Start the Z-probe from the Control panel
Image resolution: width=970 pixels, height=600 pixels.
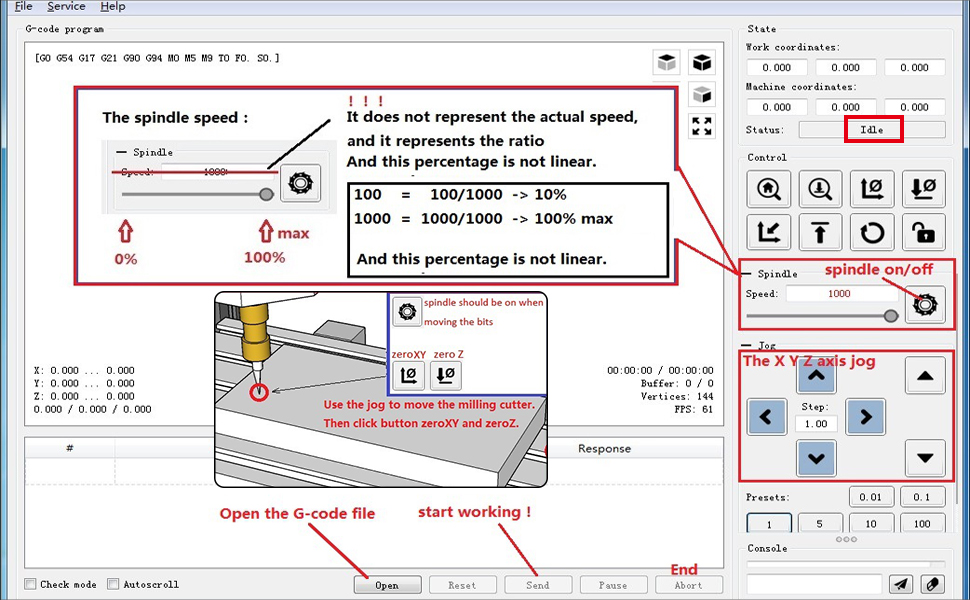tap(820, 189)
